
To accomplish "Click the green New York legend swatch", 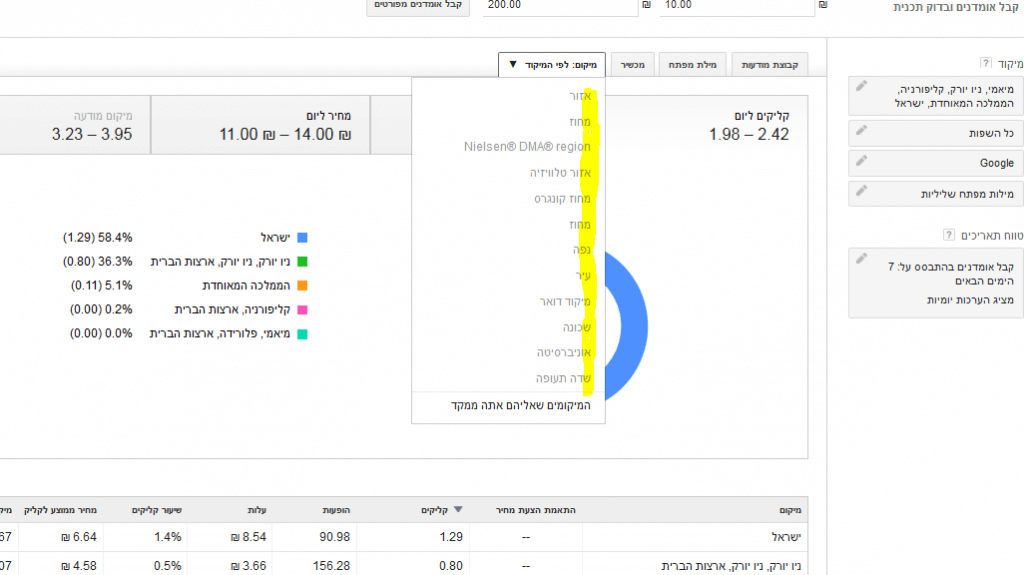I will [x=302, y=261].
